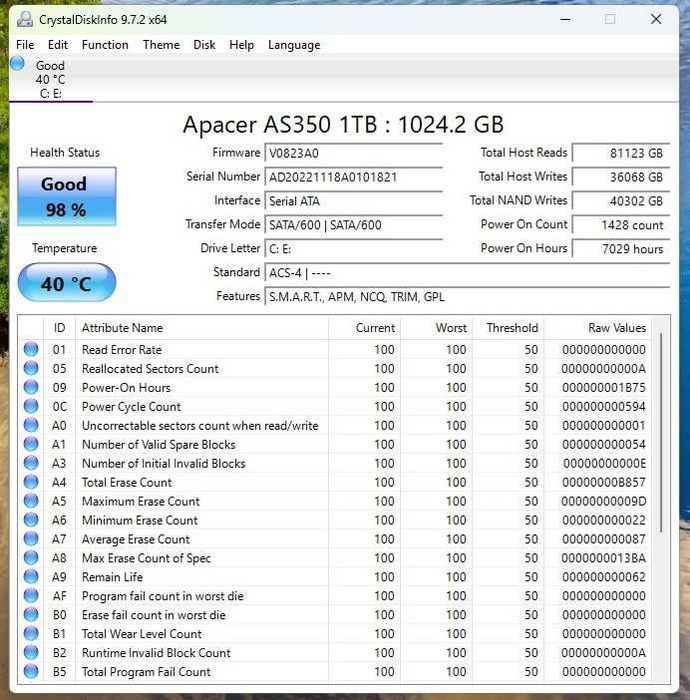This screenshot has height=700, width=690.
Task: Click the Interface field showing Serial ATA
Action: tap(353, 201)
